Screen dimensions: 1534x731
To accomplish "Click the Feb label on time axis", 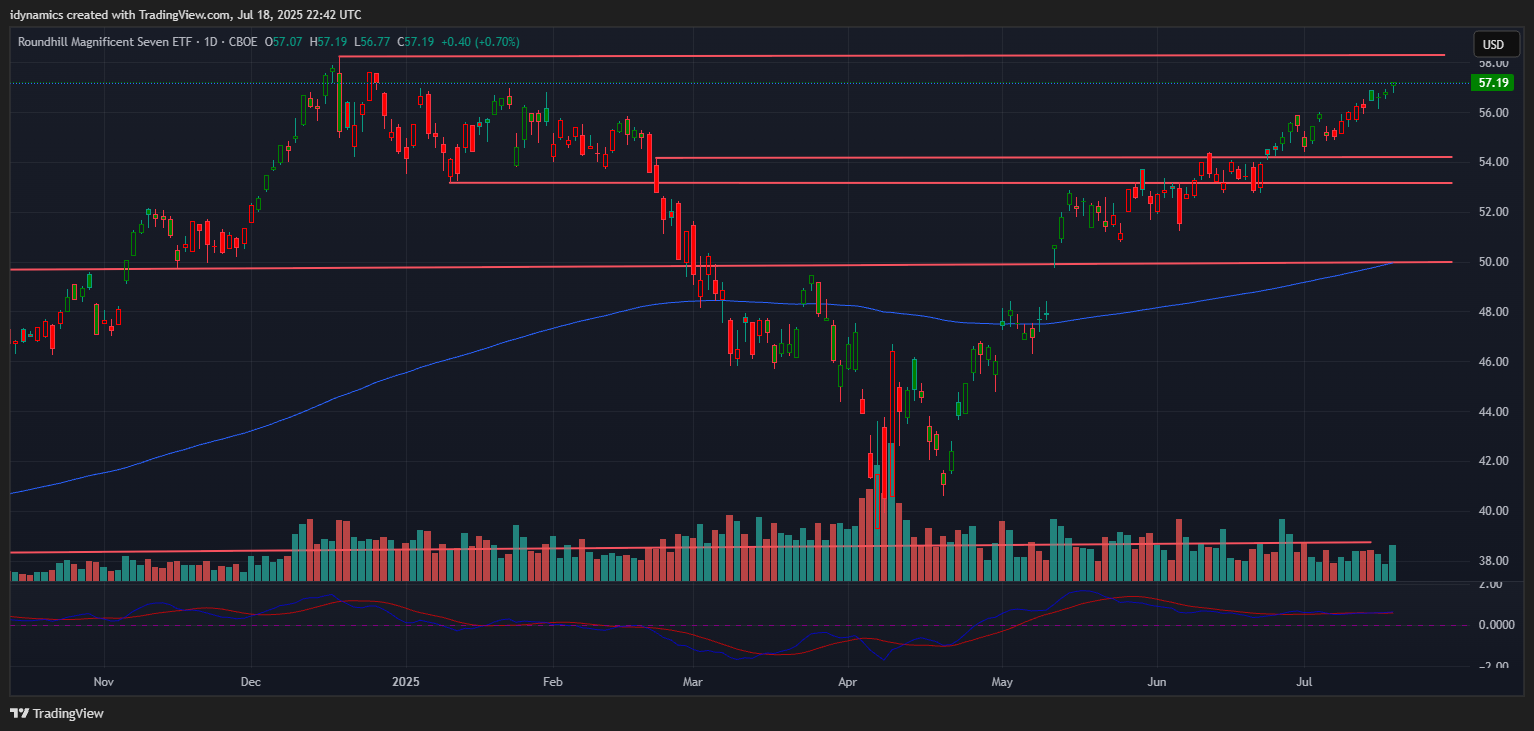I will point(552,682).
